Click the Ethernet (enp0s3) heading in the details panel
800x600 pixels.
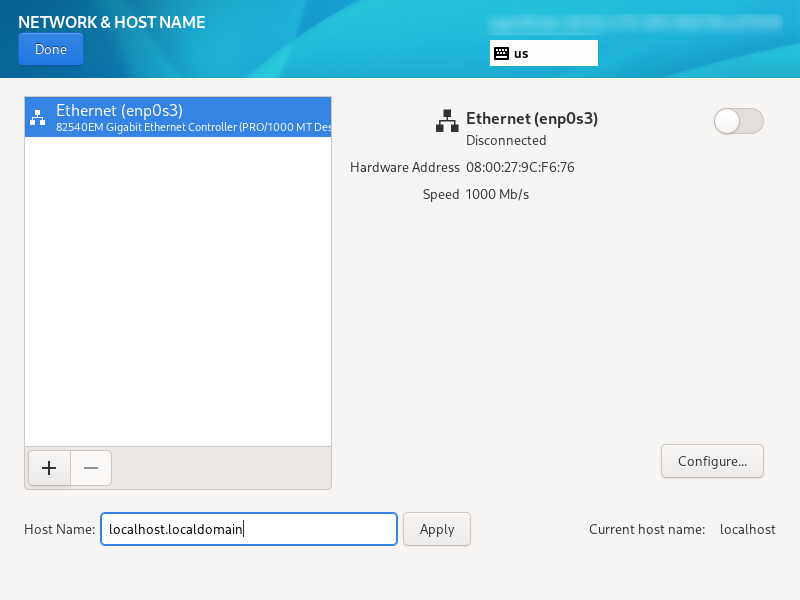click(x=531, y=119)
